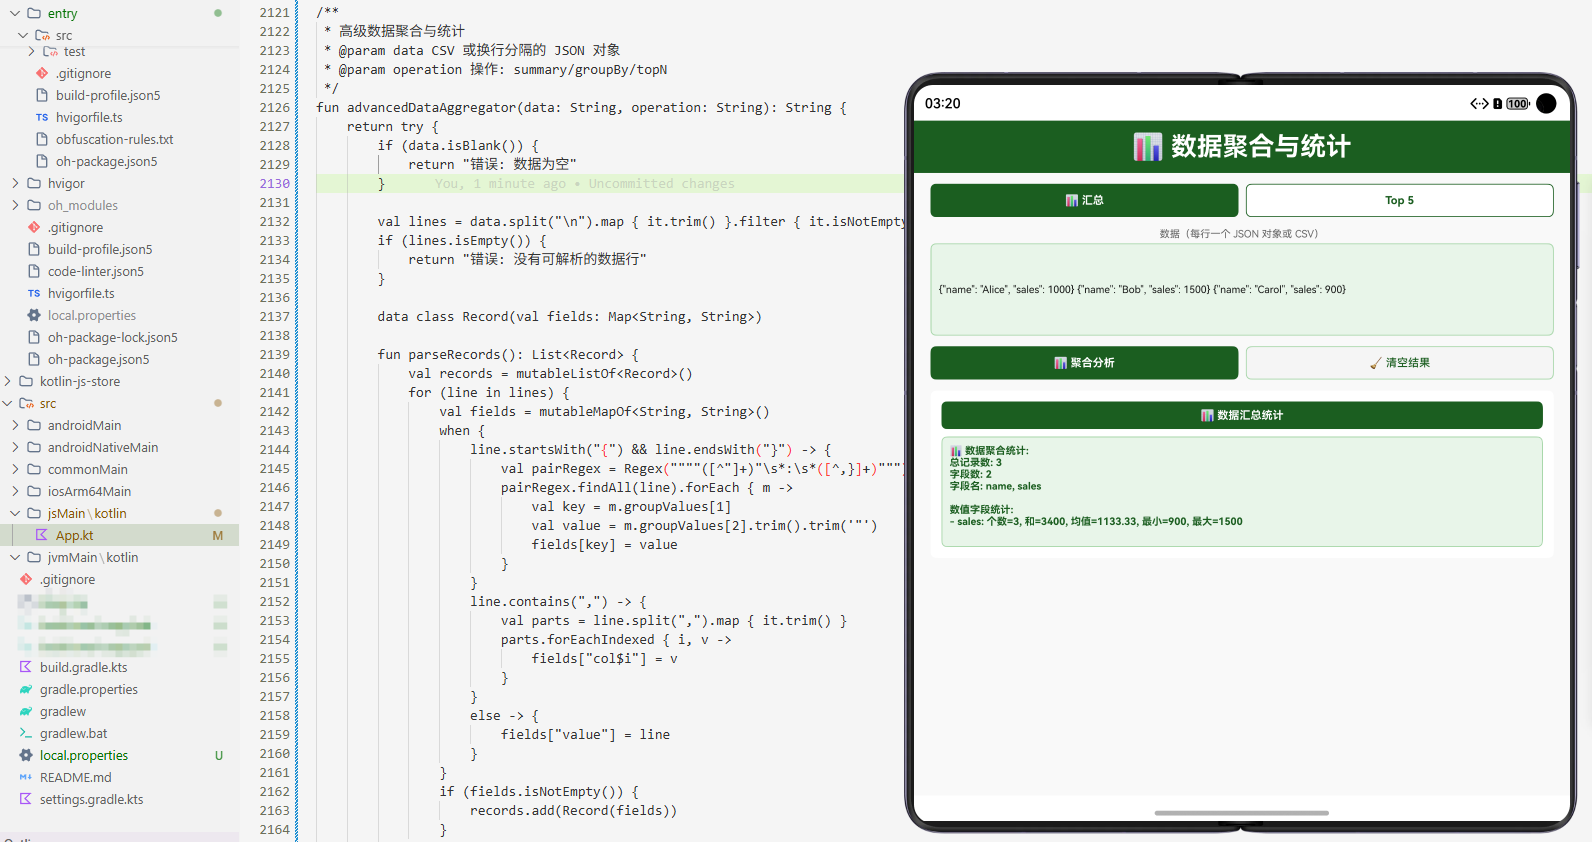Click the gradle.properties elephant icon
The width and height of the screenshot is (1592, 842).
pos(26,689)
